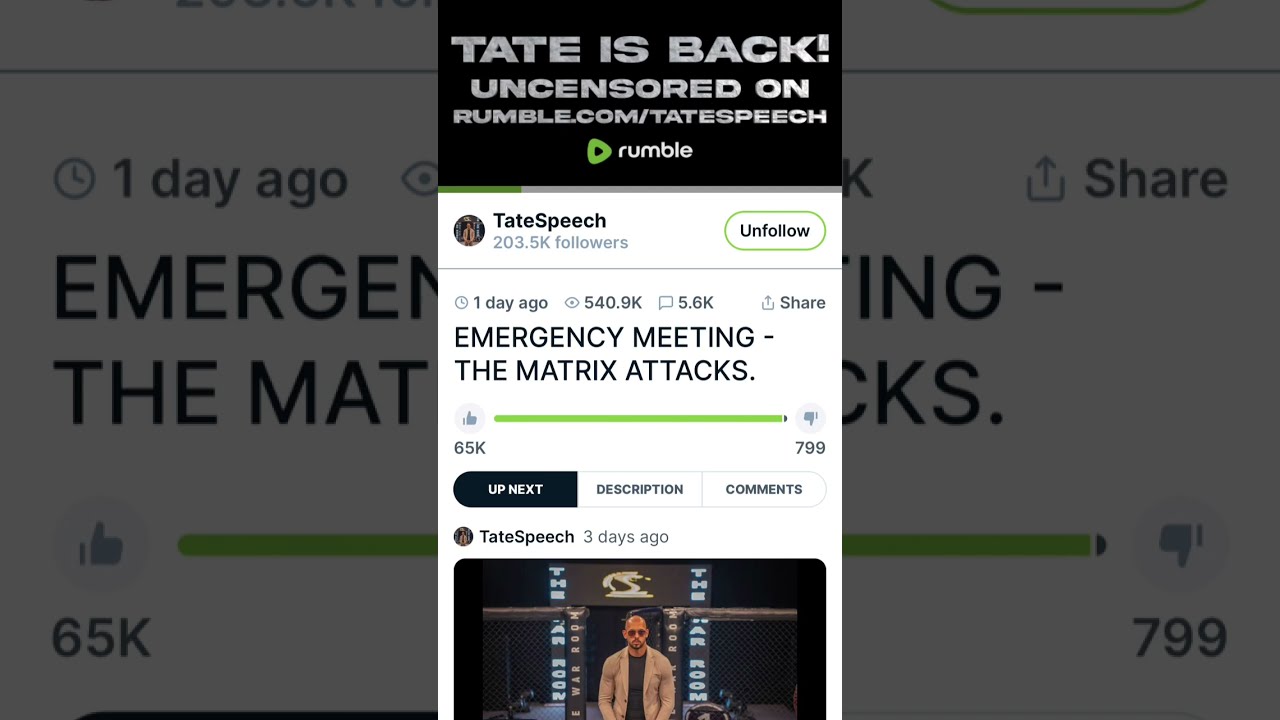Click the comments speech bubble icon
Viewport: 1280px width, 720px height.
[x=666, y=303]
